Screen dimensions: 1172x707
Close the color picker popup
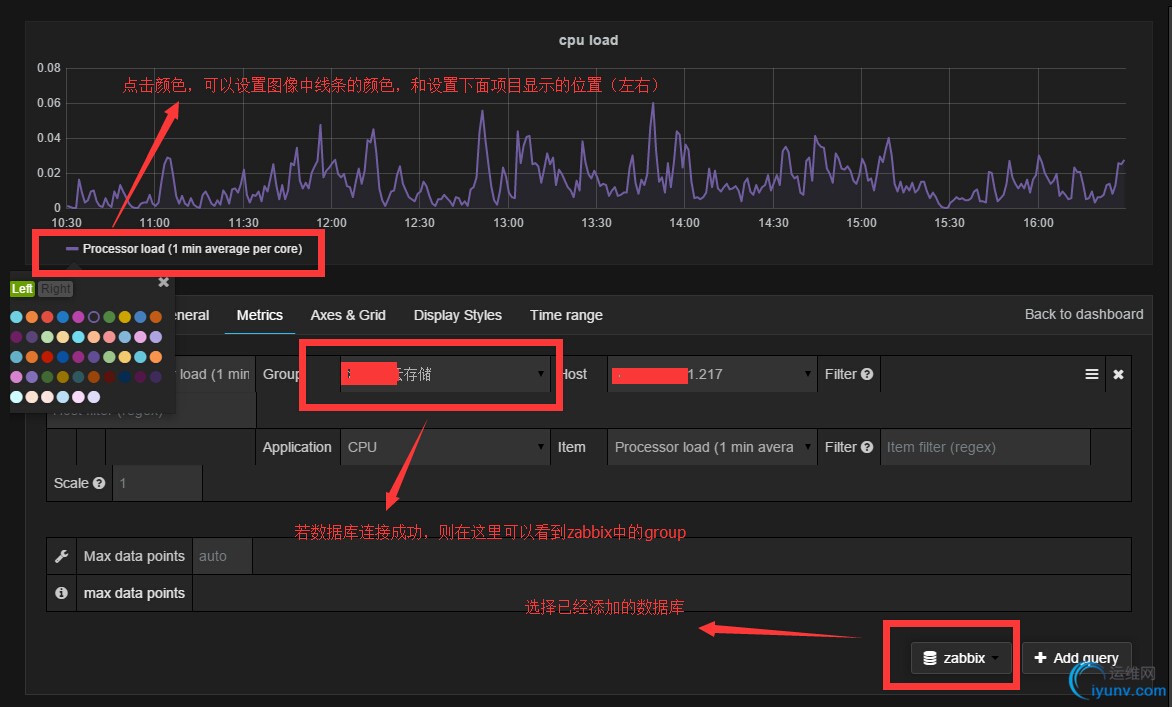[164, 282]
